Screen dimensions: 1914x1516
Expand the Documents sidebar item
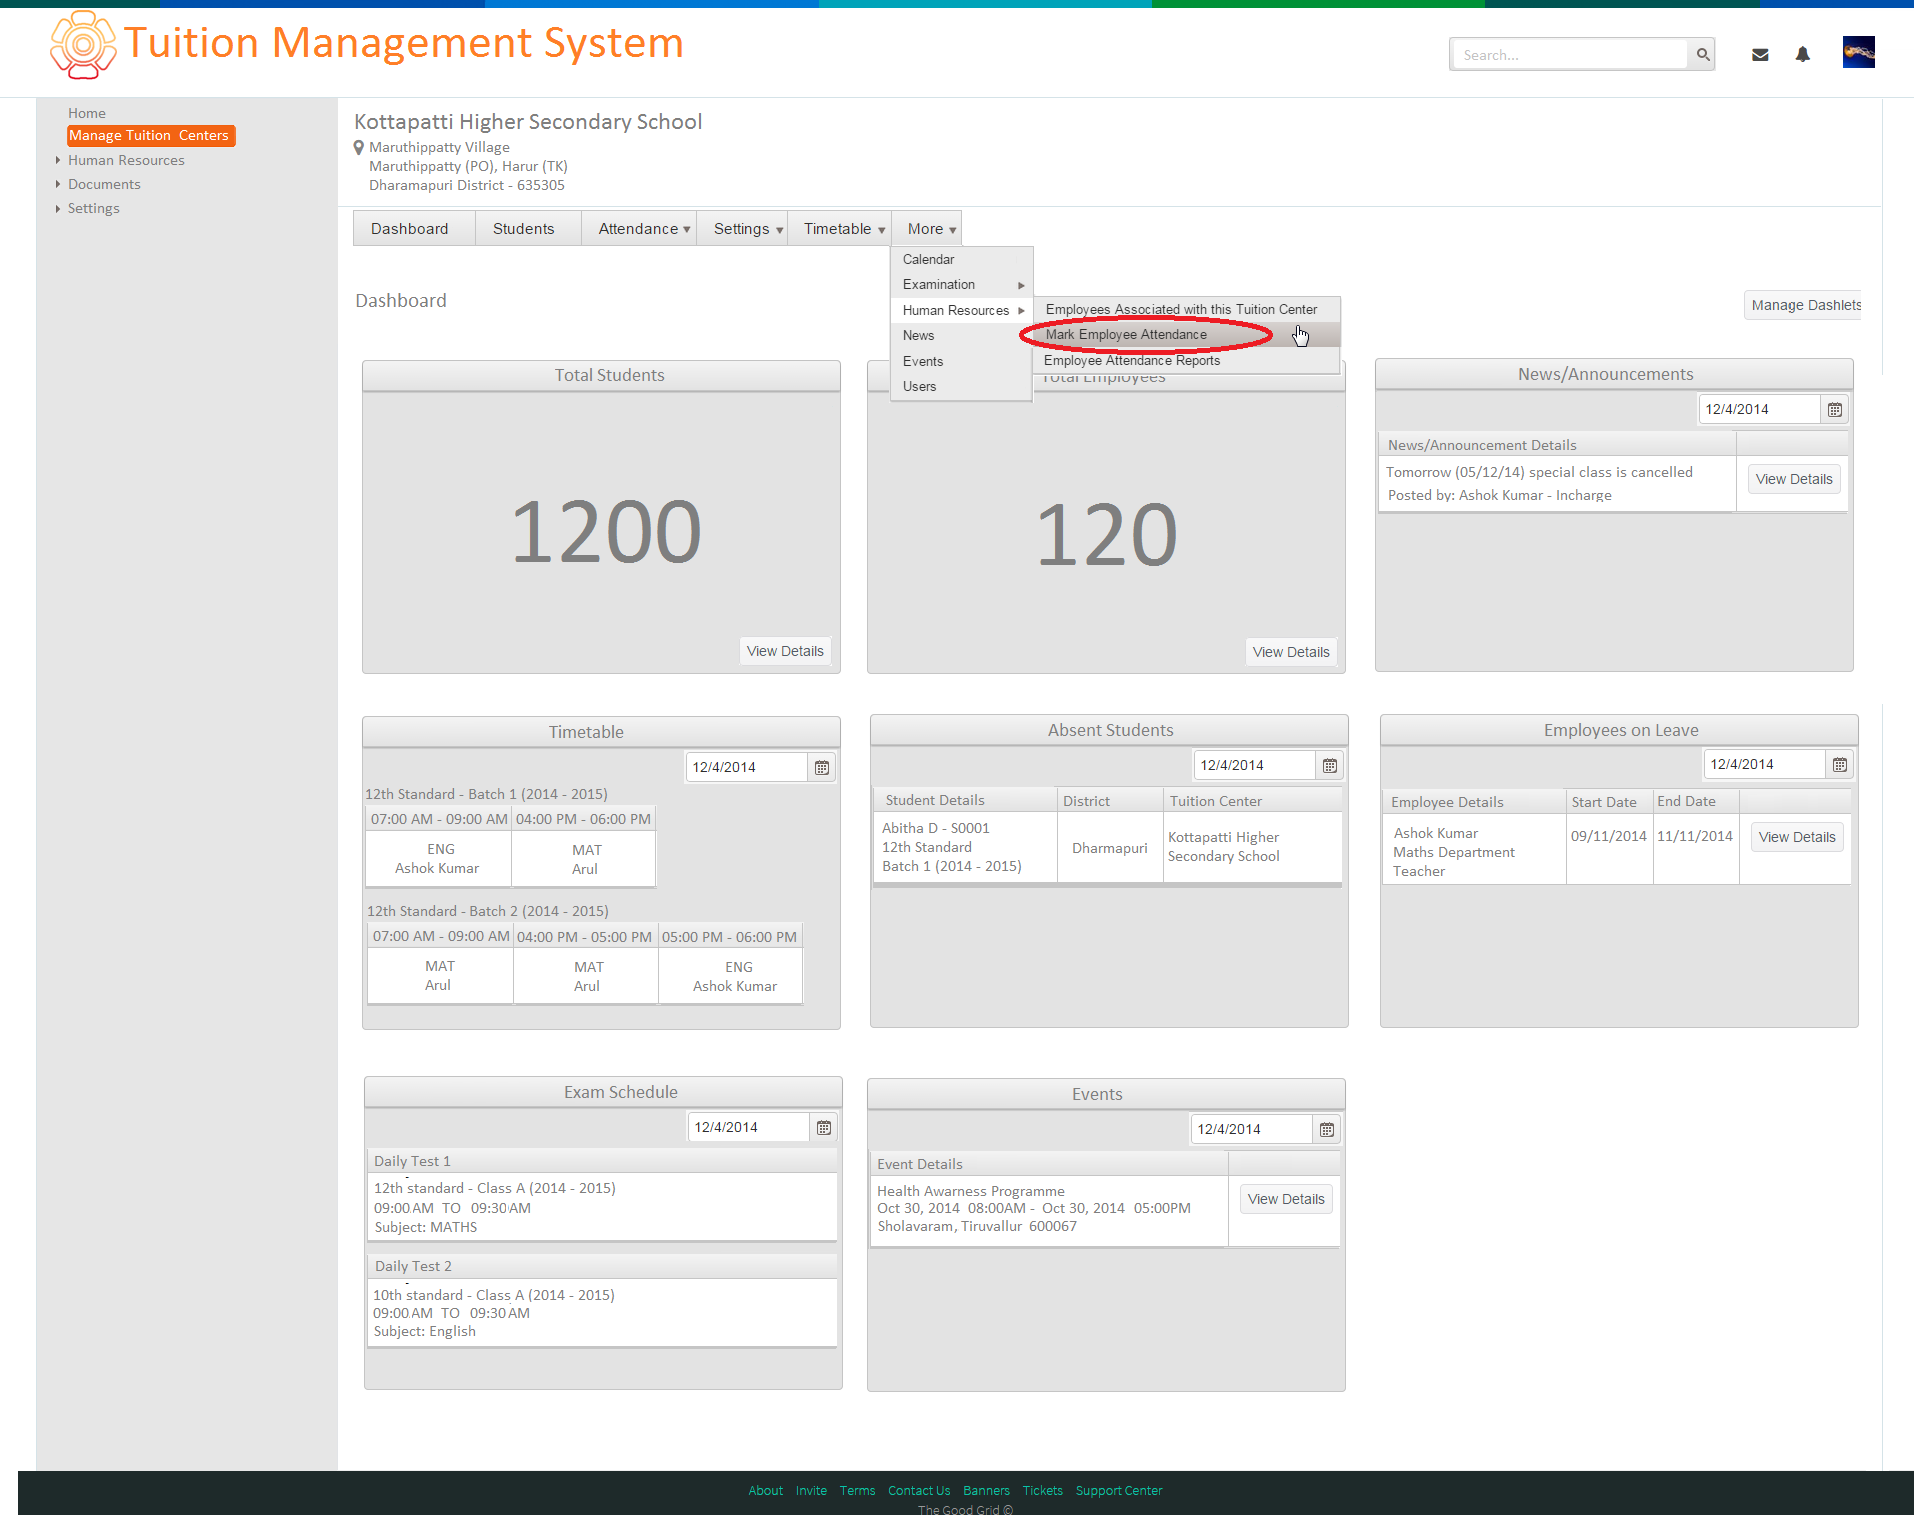click(x=104, y=184)
